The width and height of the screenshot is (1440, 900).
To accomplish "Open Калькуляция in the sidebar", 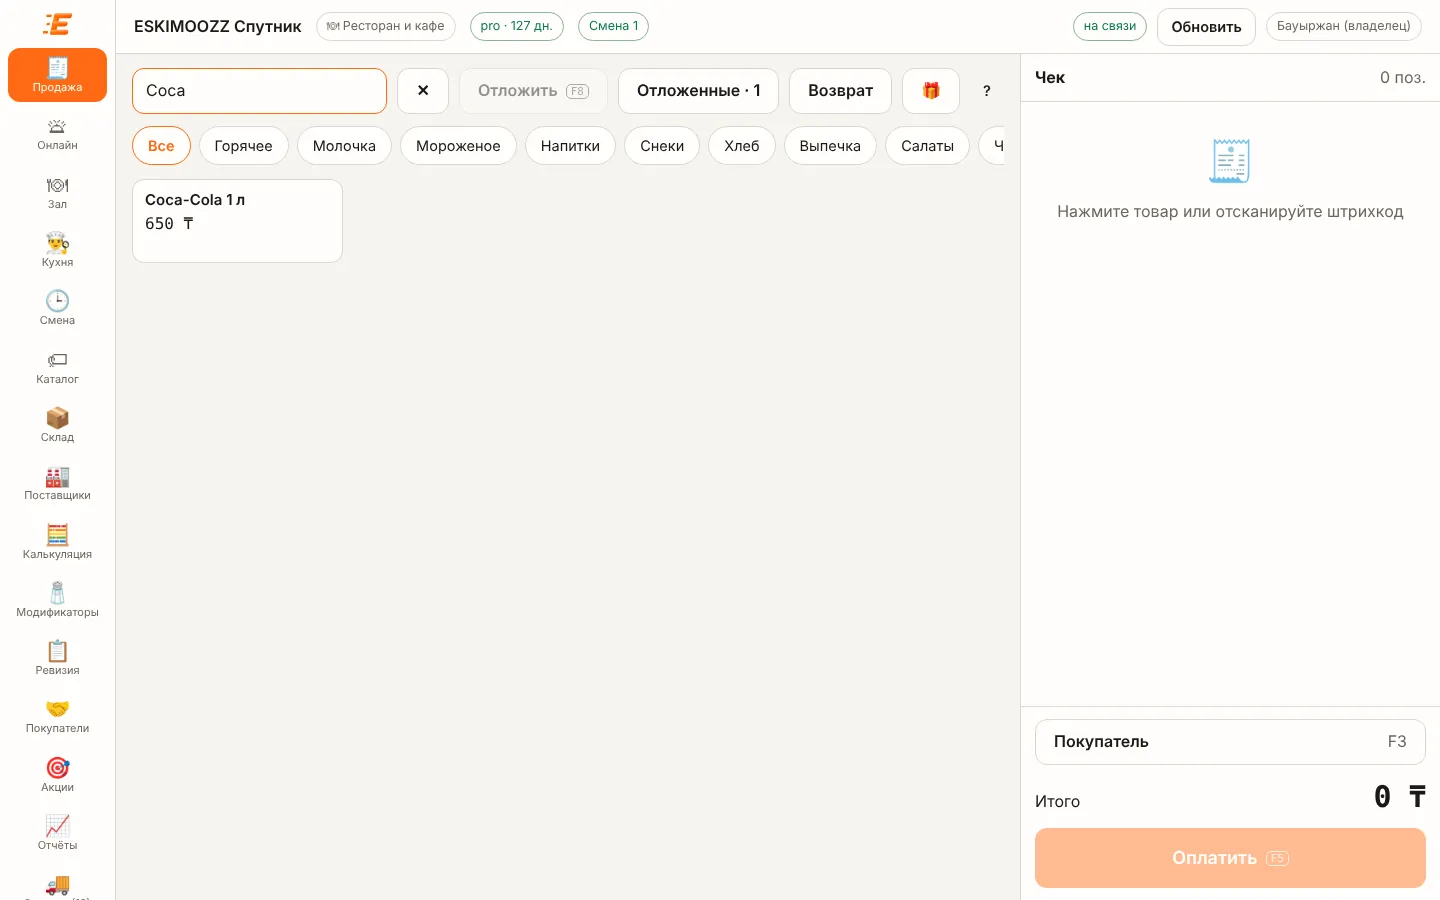I will (x=57, y=543).
